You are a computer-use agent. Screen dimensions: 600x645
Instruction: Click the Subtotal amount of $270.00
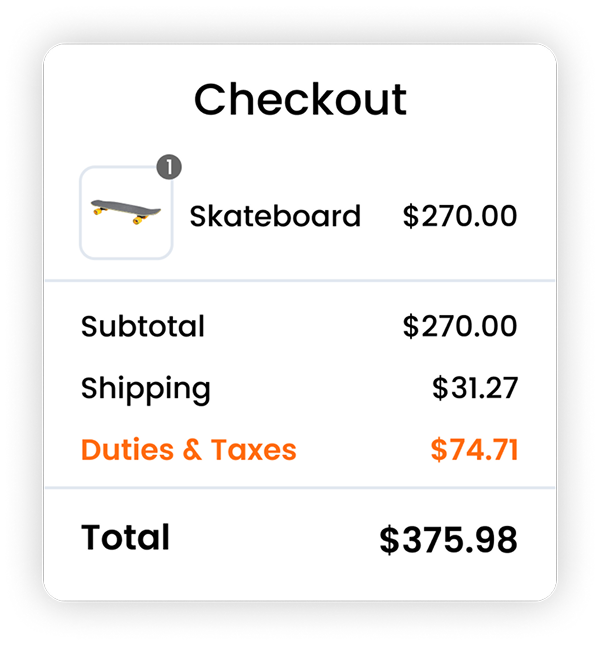tap(460, 326)
